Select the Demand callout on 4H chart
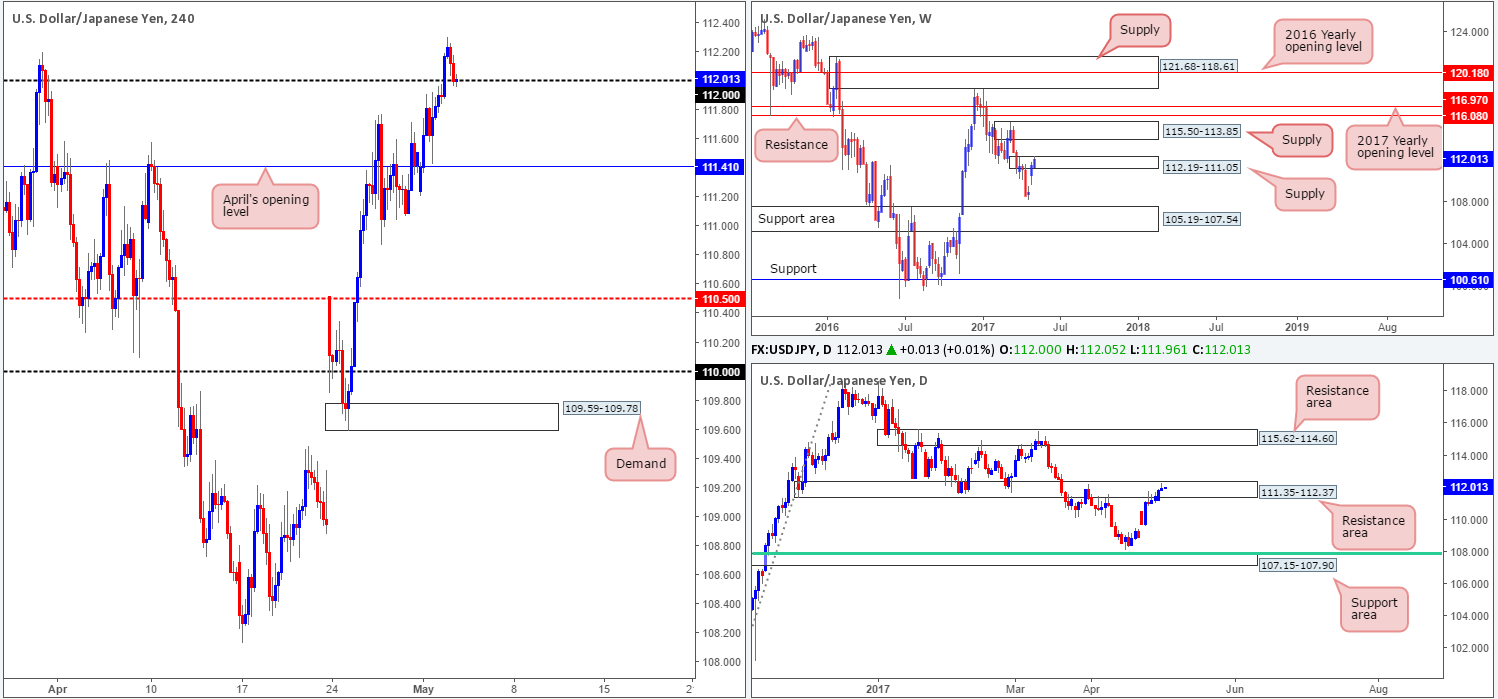1498x699 pixels. tap(640, 463)
